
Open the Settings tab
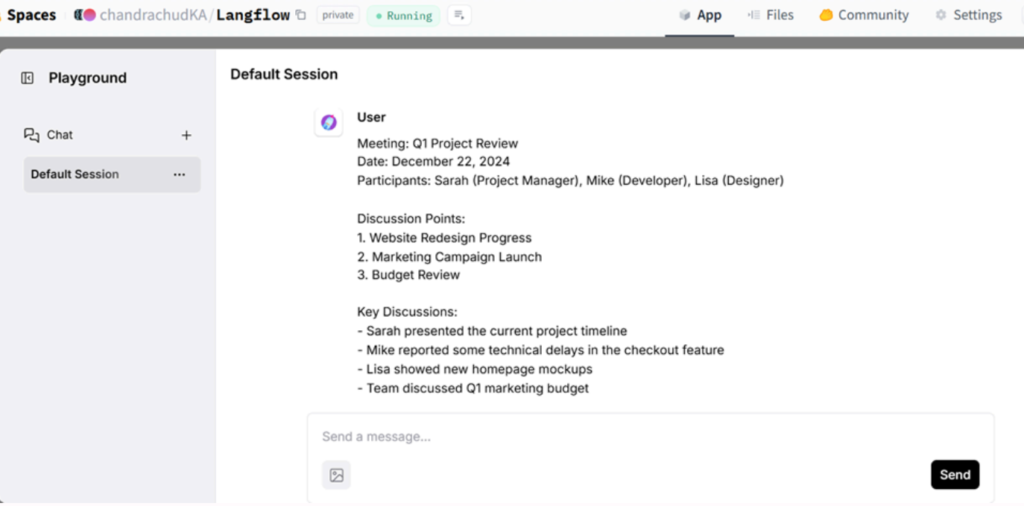tap(968, 15)
